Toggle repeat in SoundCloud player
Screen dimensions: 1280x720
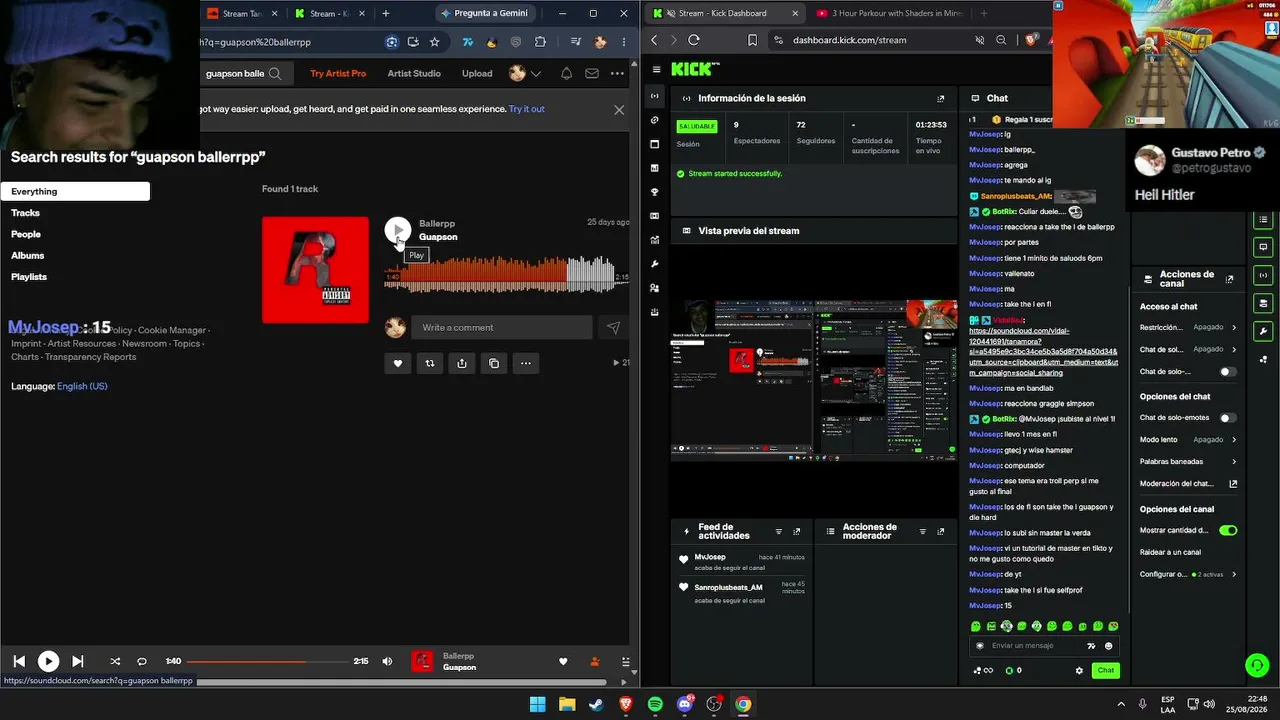142,661
